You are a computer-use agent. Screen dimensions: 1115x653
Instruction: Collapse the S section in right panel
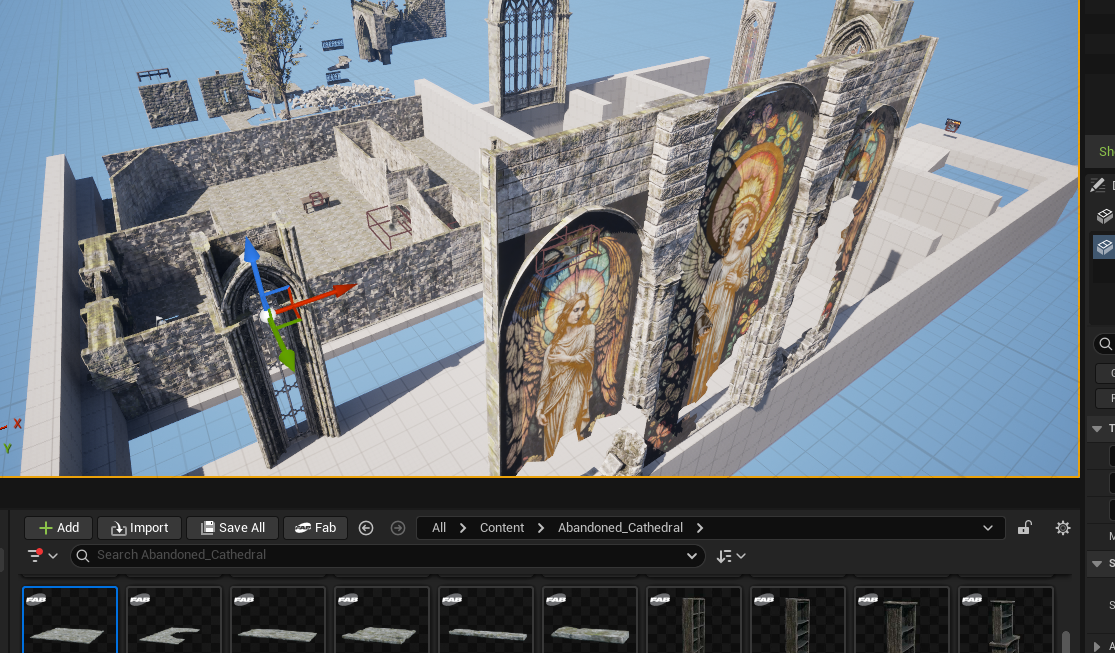1097,563
